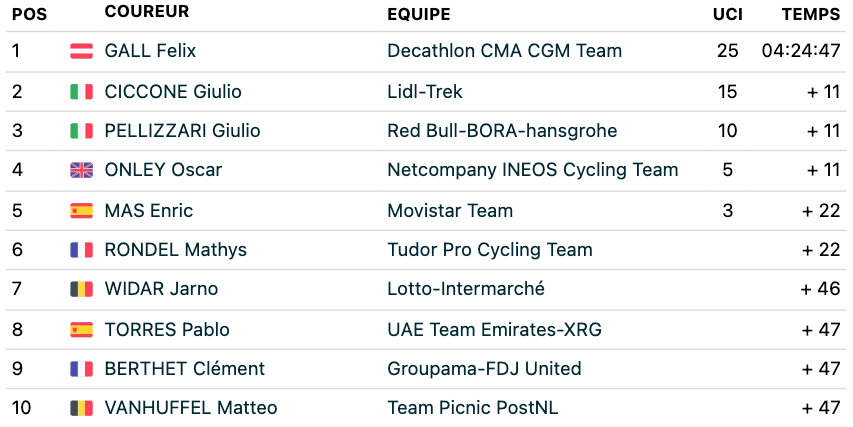Sort by the POS column header
The image size is (853, 427).
click(30, 14)
